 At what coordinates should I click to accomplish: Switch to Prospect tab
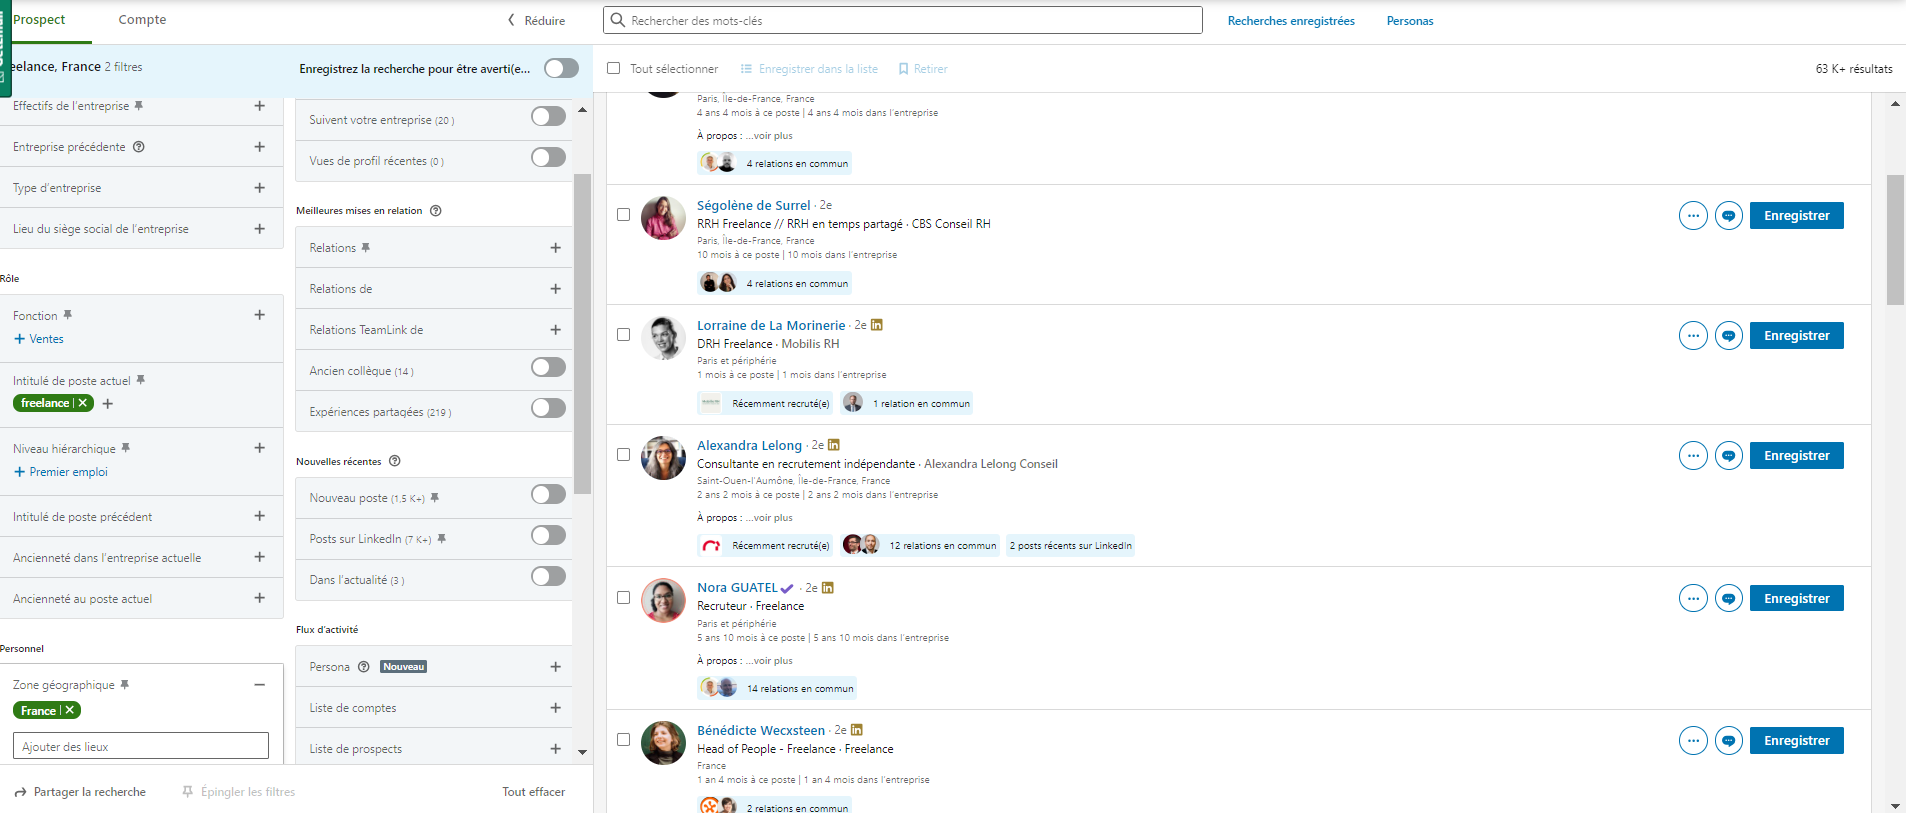40,20
